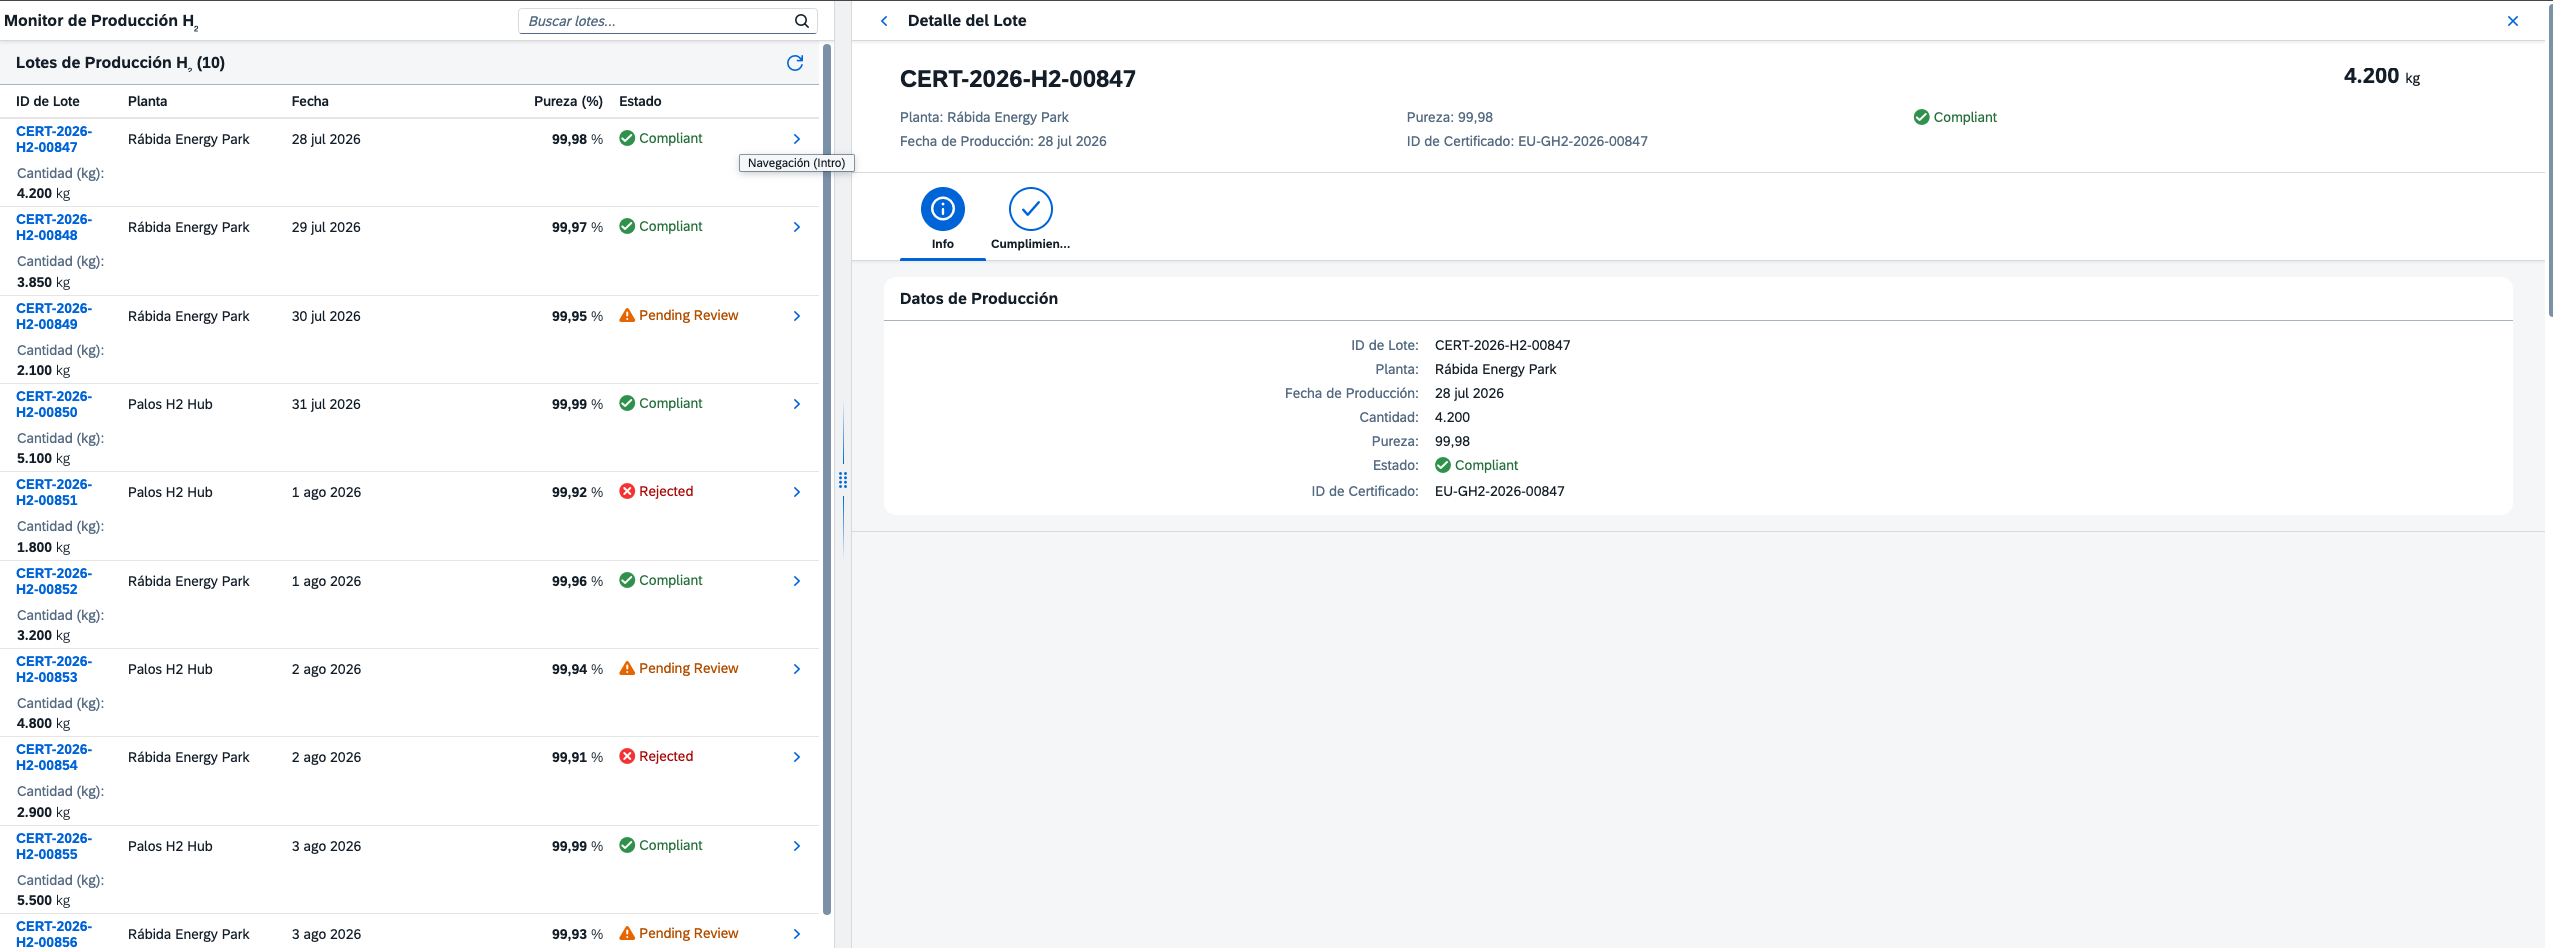Viewport: 2553px width, 948px height.
Task: Open lot link CERT-2026-H2-00853
Action: tap(54, 669)
